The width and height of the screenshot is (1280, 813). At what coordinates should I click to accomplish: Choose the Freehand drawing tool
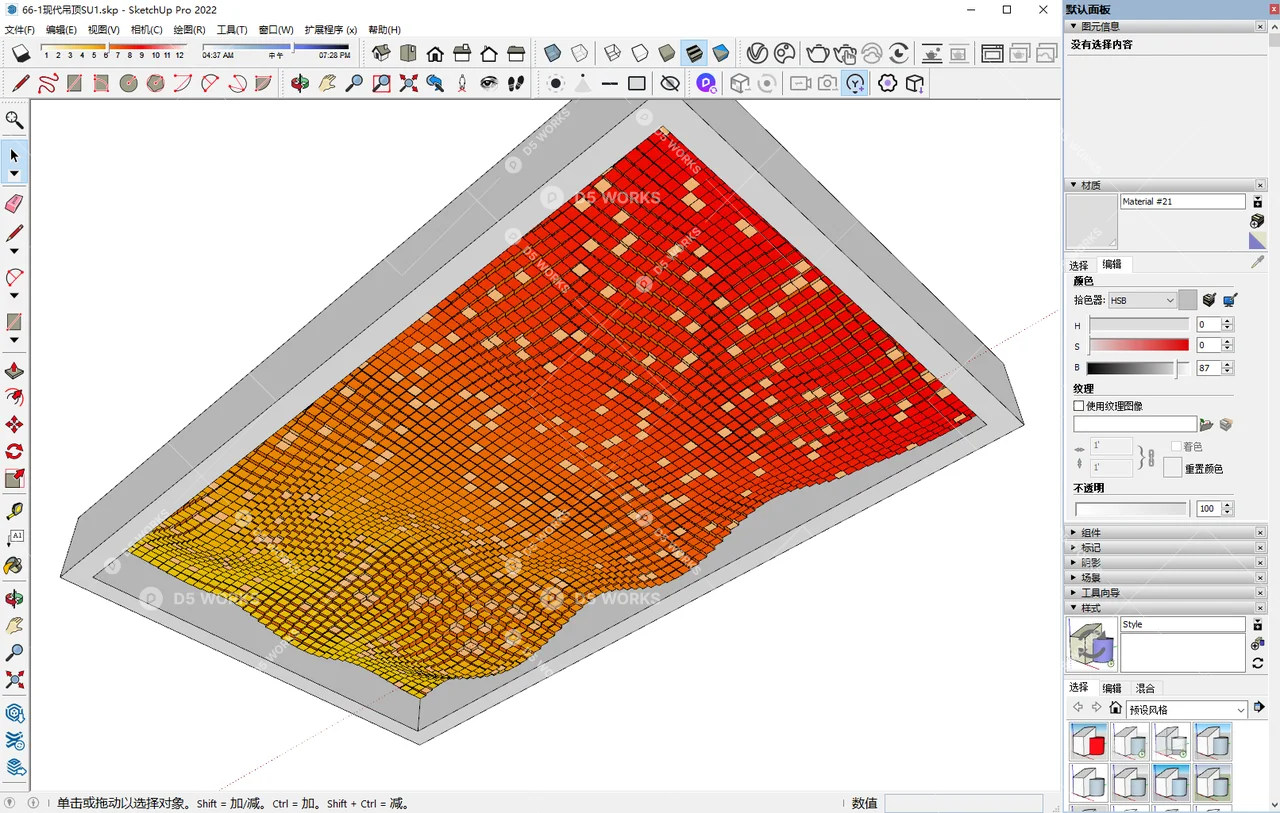48,84
